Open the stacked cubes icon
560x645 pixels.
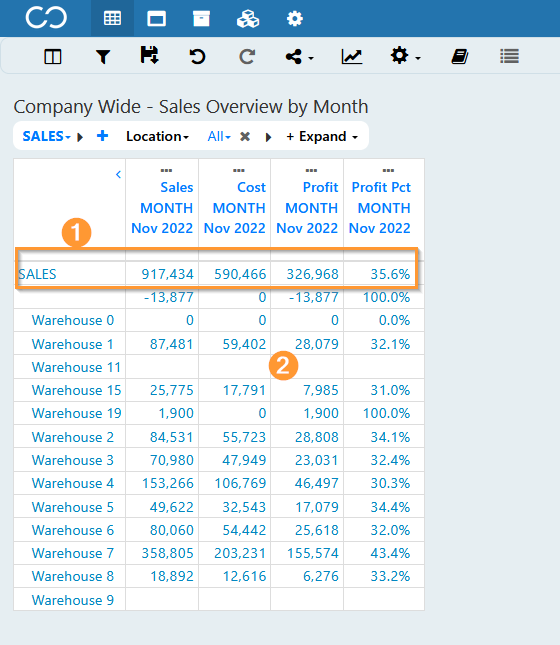click(248, 19)
